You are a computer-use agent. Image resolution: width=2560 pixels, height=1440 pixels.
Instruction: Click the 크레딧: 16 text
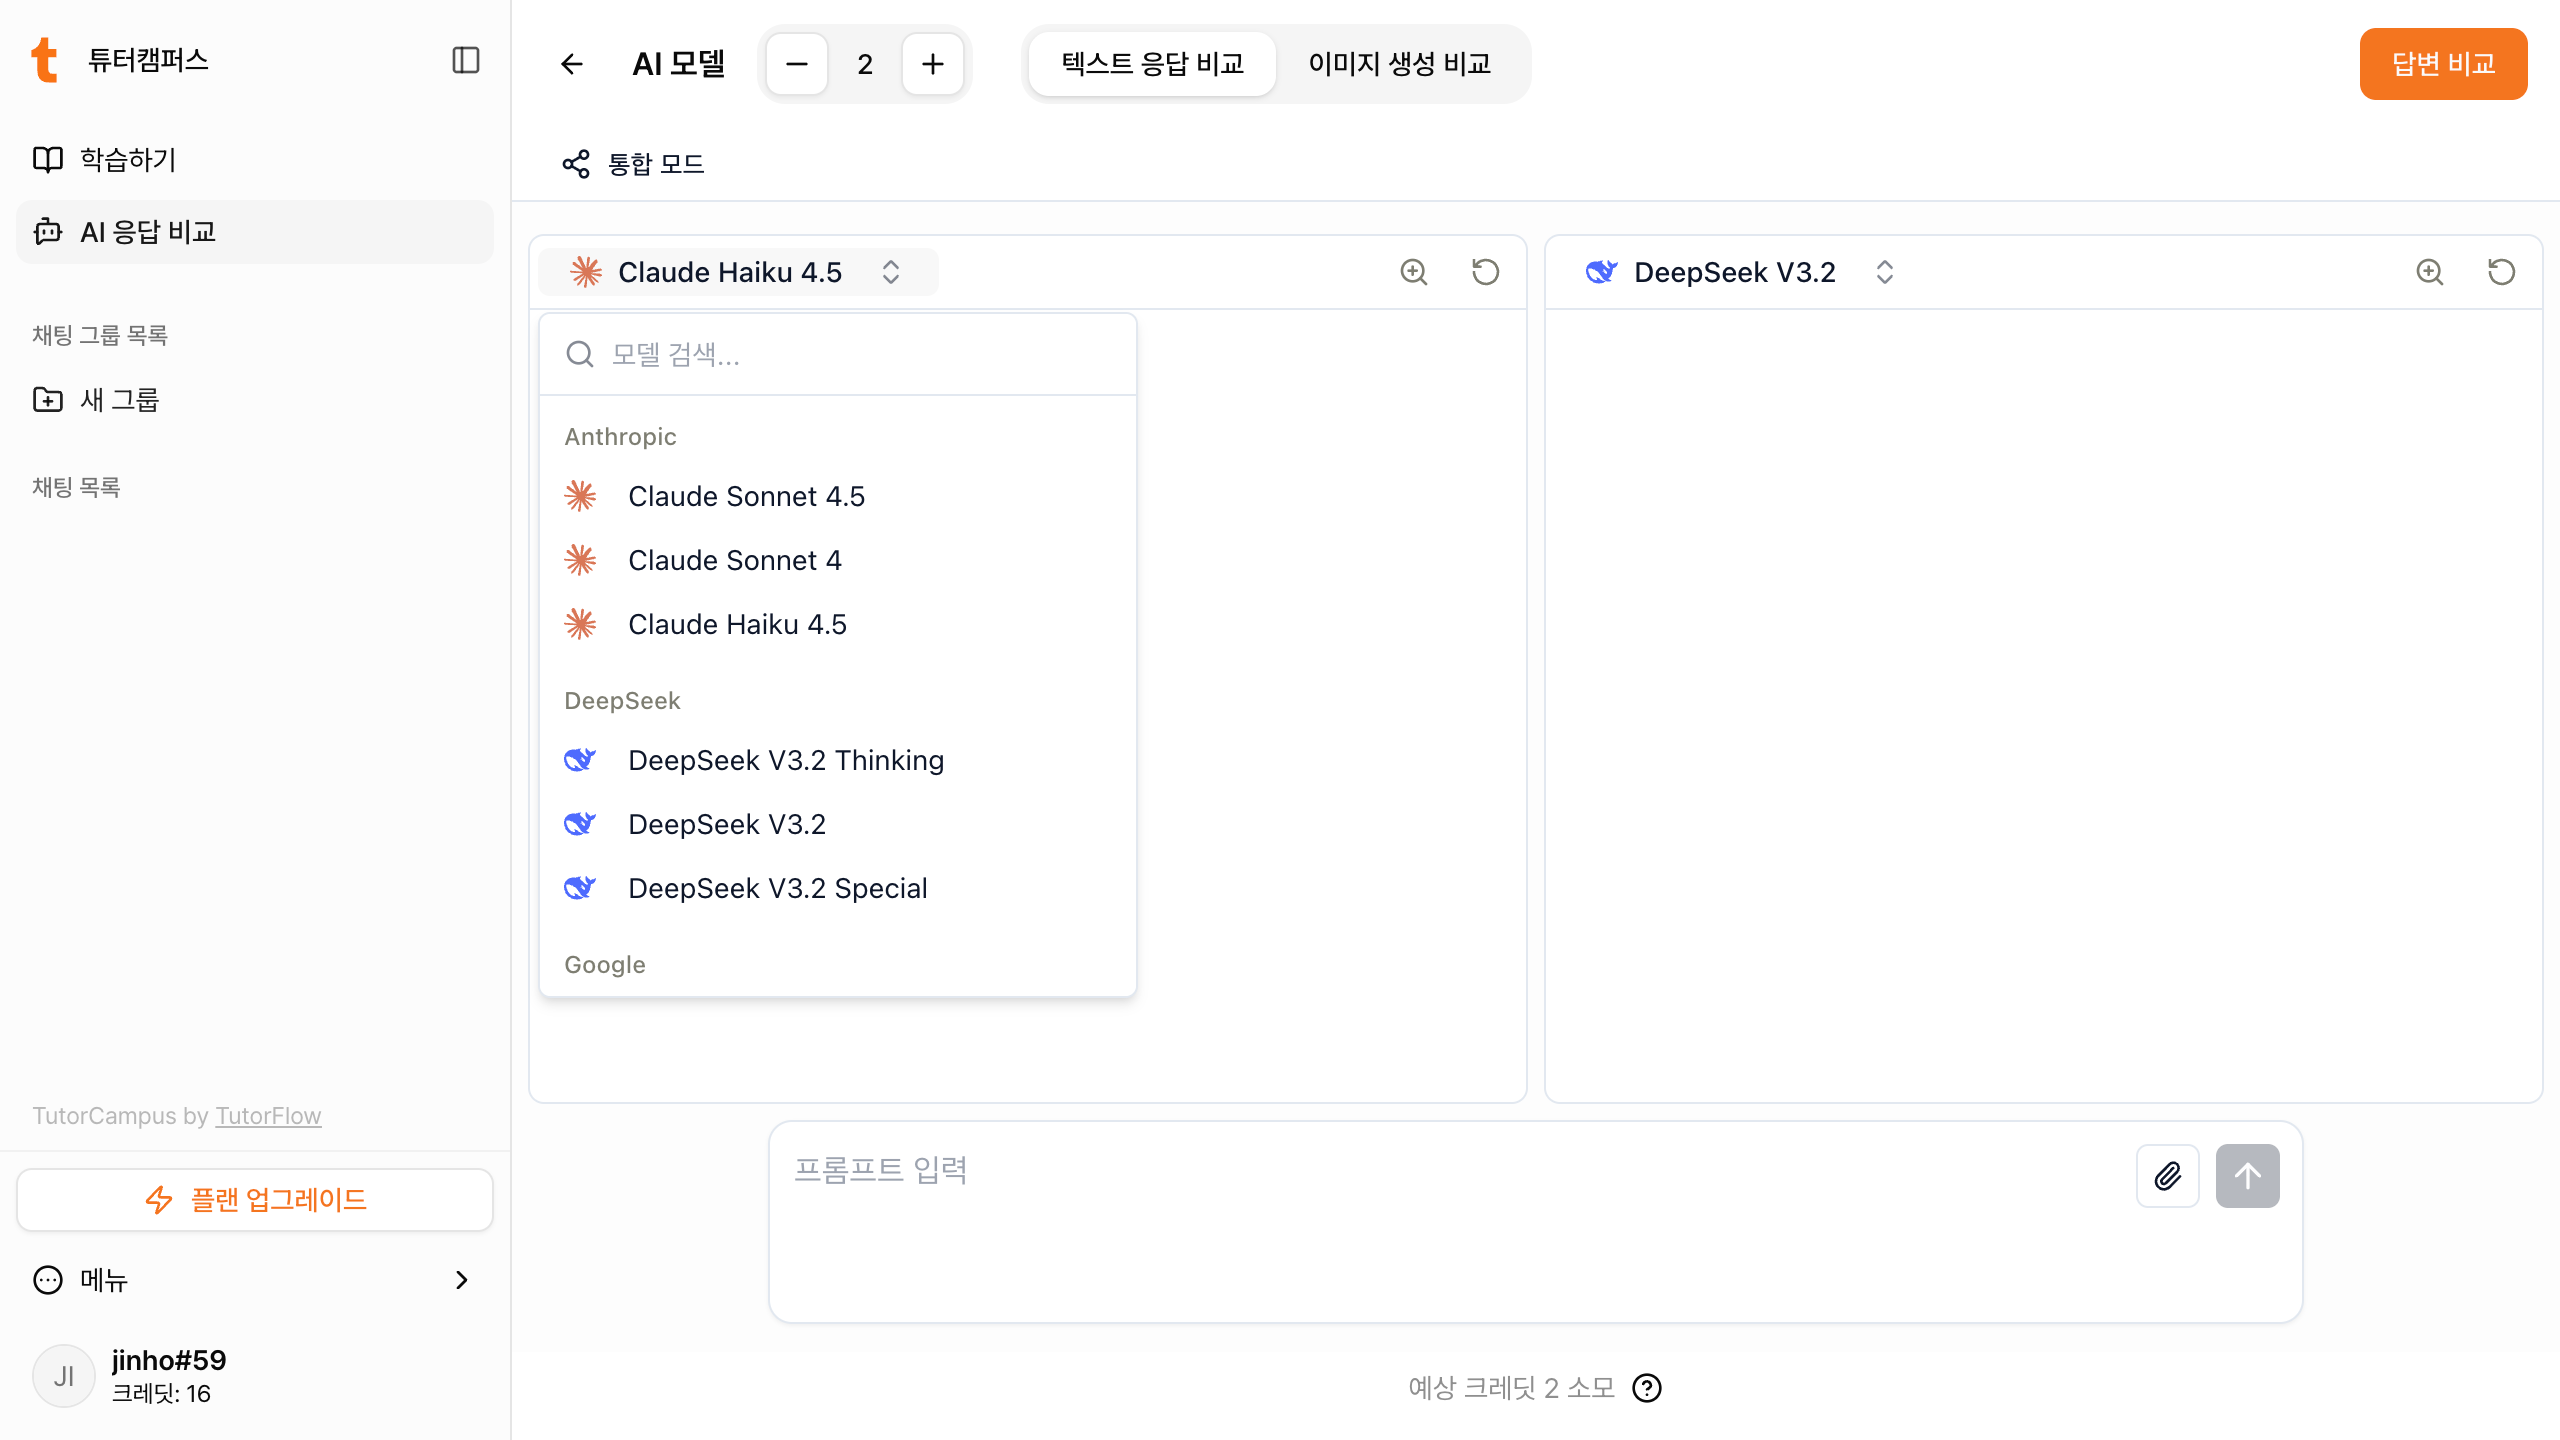161,1394
